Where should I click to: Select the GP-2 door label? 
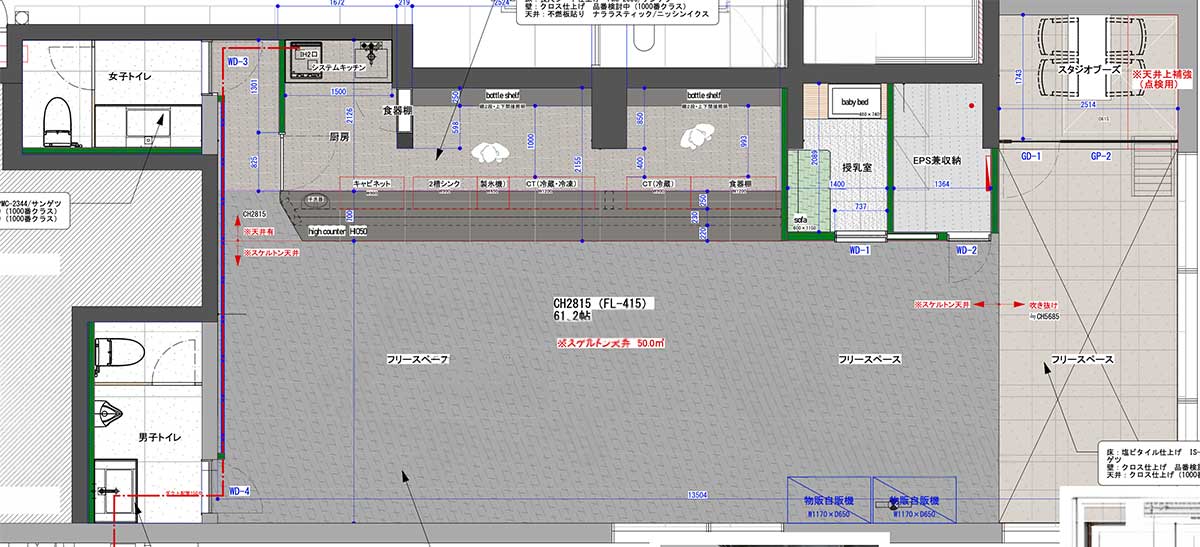click(1101, 157)
